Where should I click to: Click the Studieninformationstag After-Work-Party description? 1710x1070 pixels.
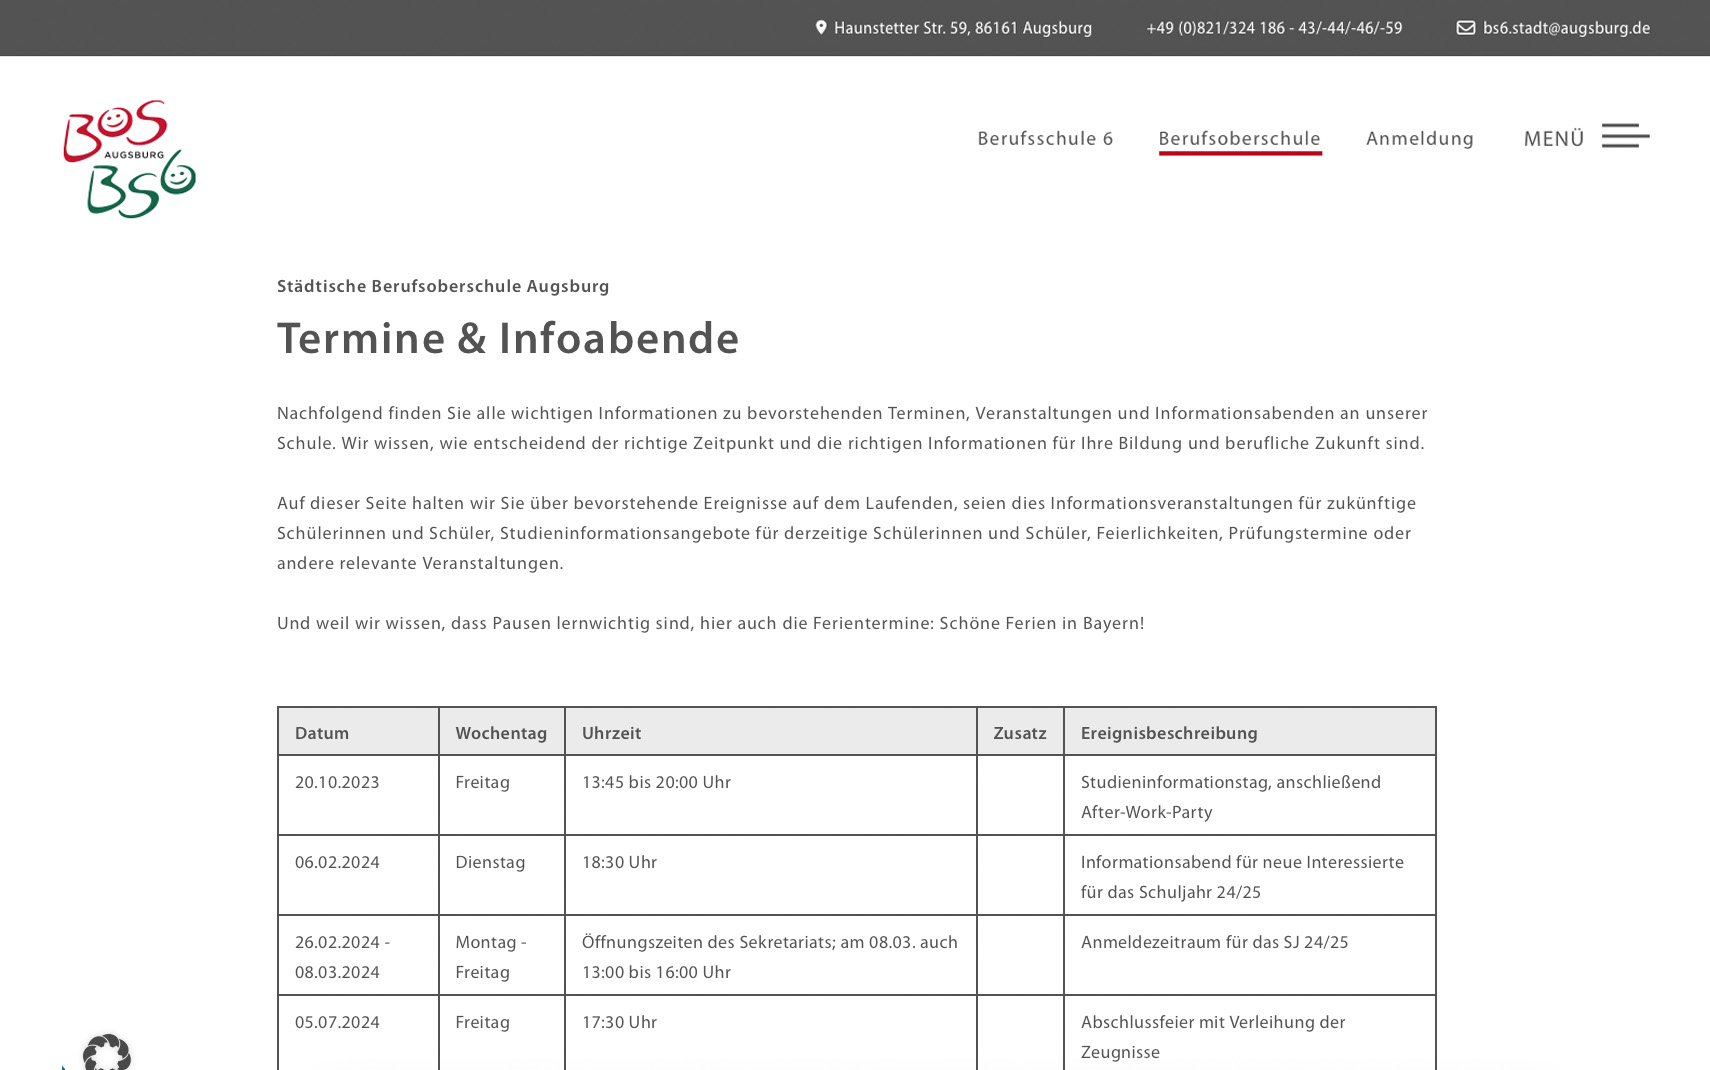pyautogui.click(x=1249, y=795)
